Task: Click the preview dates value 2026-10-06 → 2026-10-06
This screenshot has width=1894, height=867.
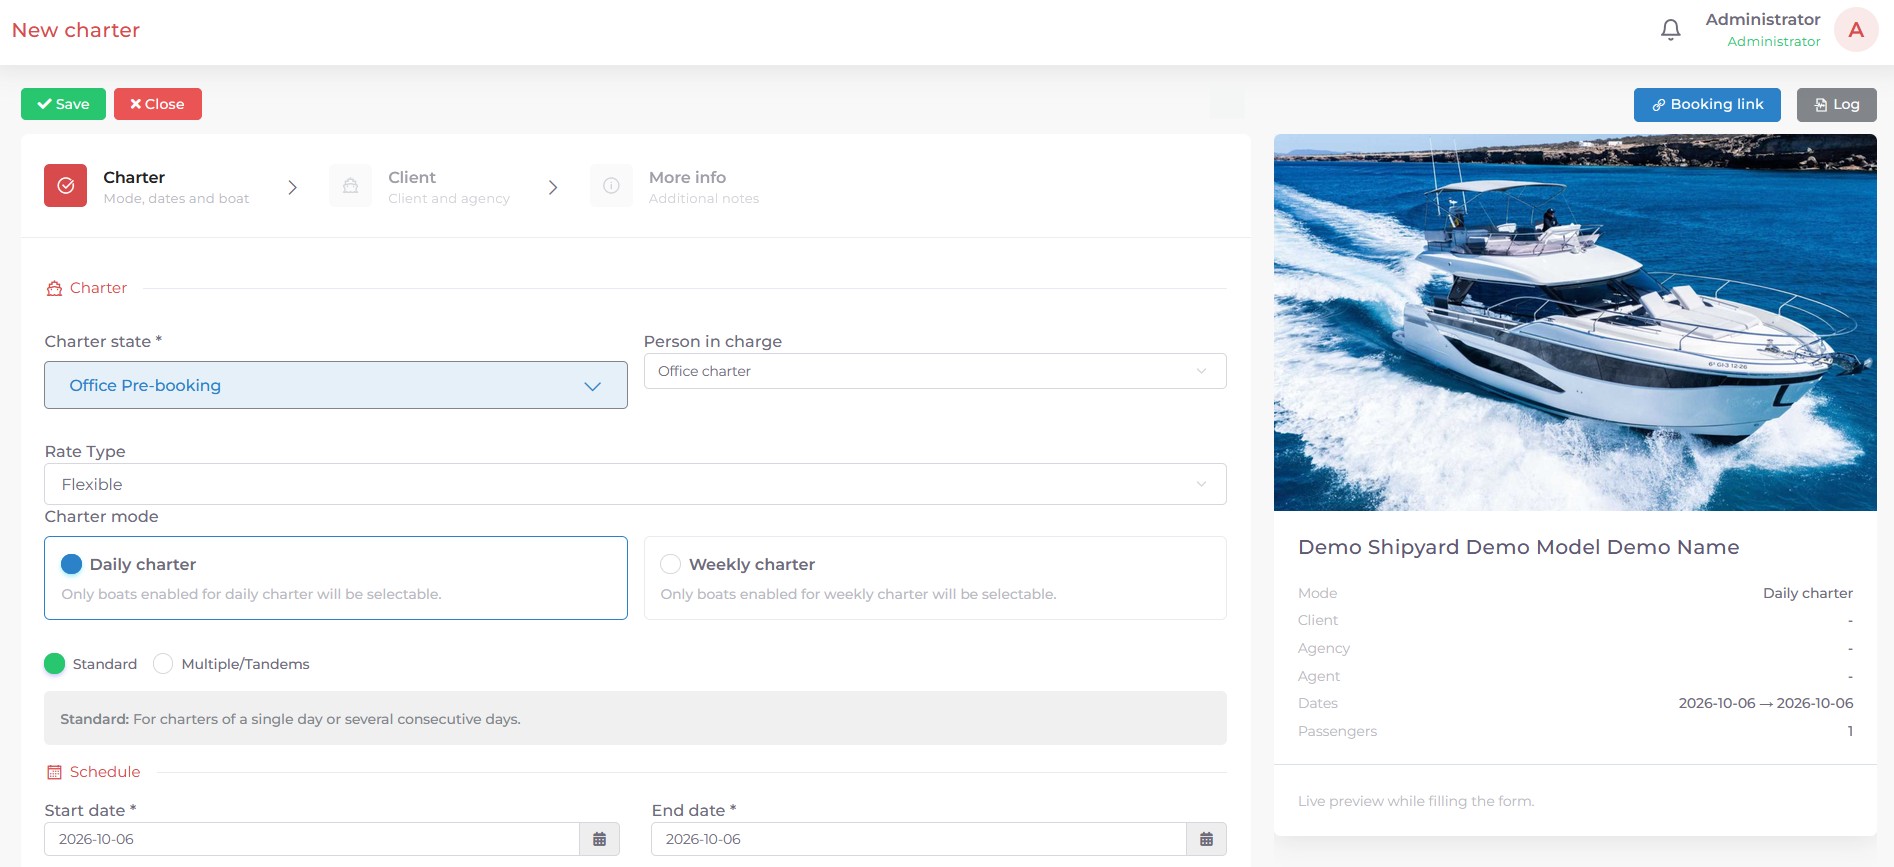Action: coord(1766,703)
